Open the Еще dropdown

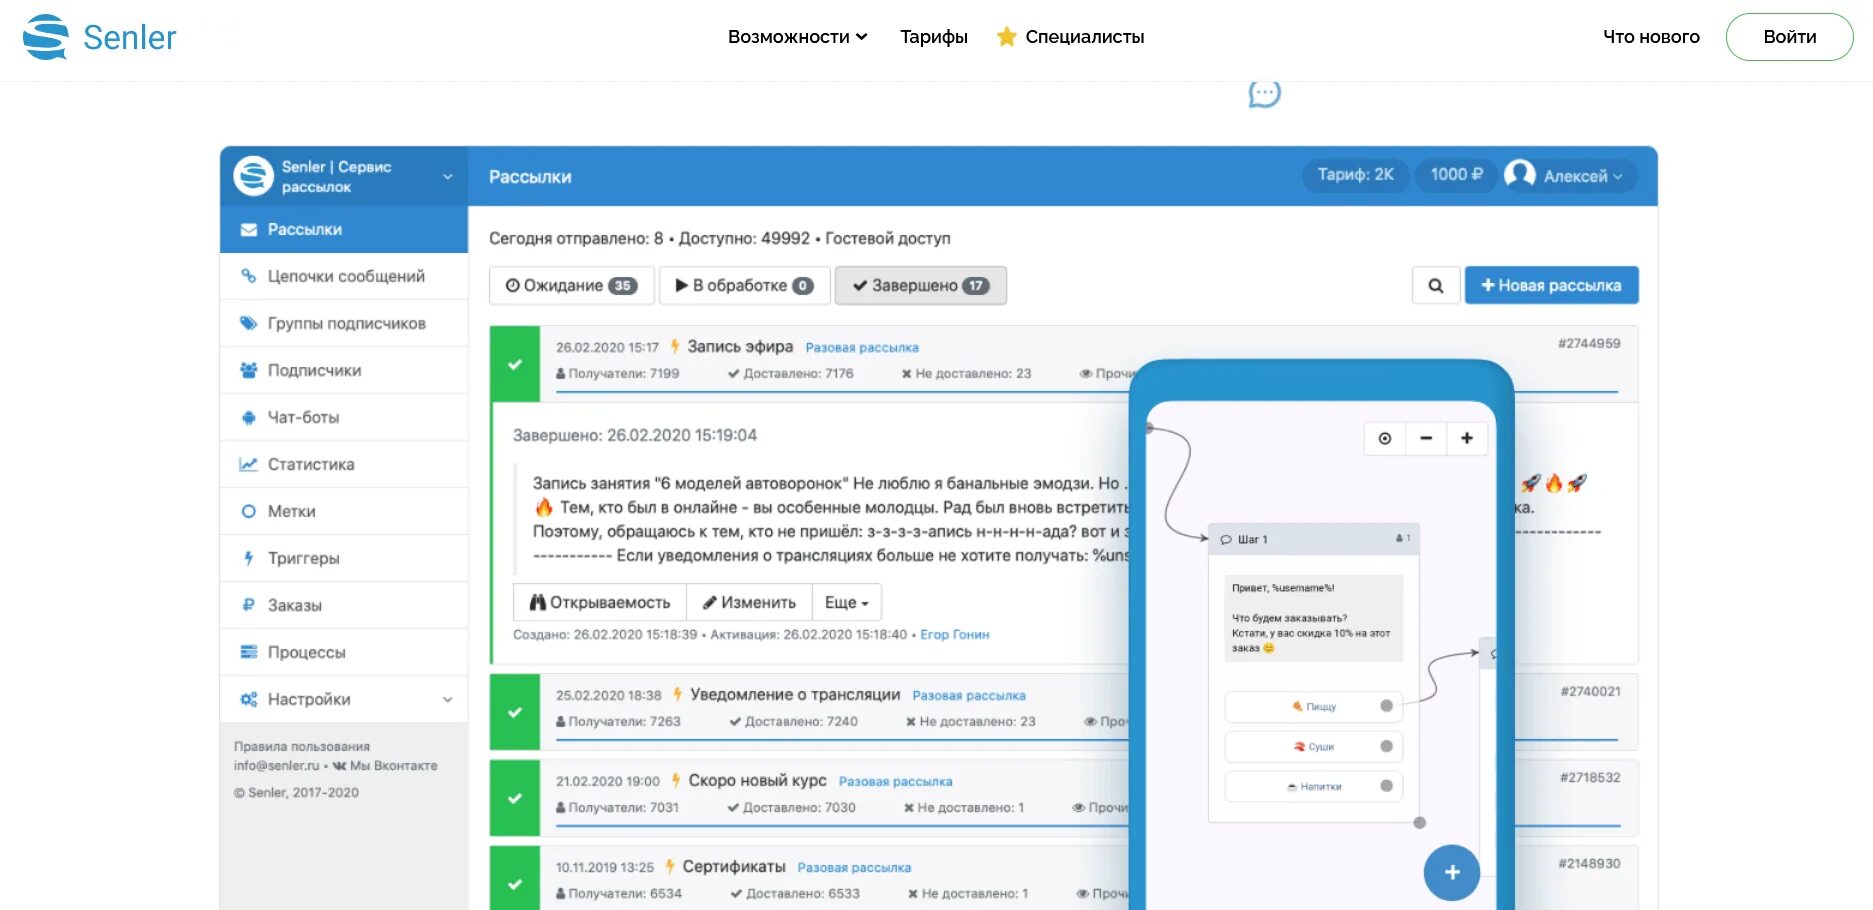pos(846,602)
